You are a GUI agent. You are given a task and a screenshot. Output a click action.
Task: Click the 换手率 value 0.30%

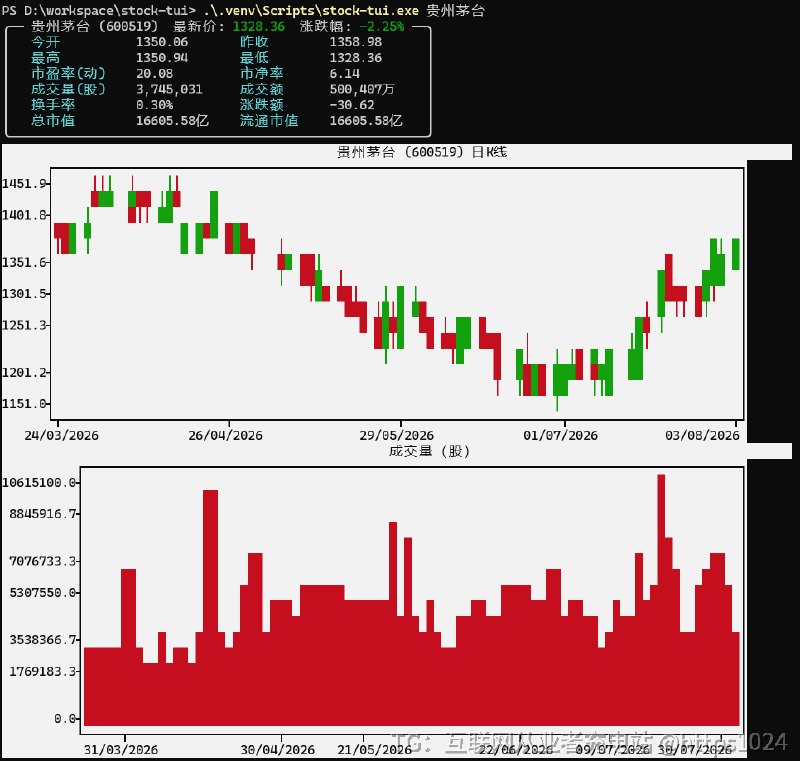pyautogui.click(x=154, y=105)
